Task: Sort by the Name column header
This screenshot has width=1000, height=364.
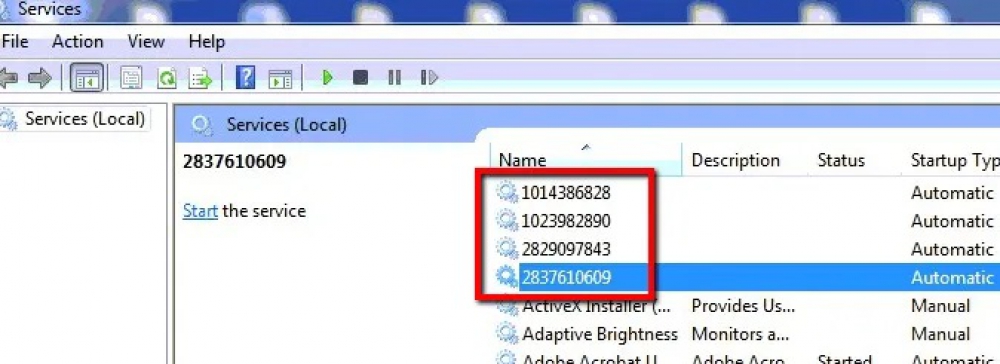Action: tap(585, 160)
